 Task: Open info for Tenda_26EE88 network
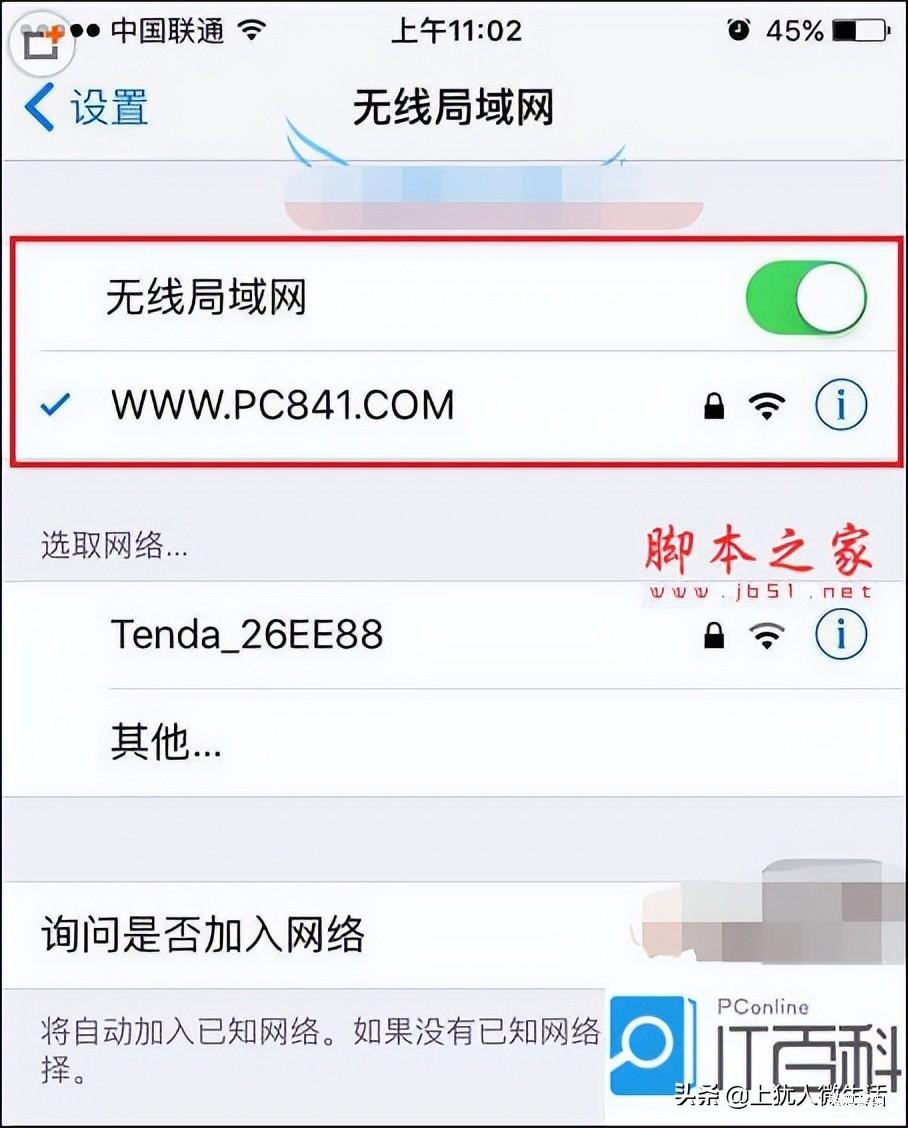tap(840, 634)
